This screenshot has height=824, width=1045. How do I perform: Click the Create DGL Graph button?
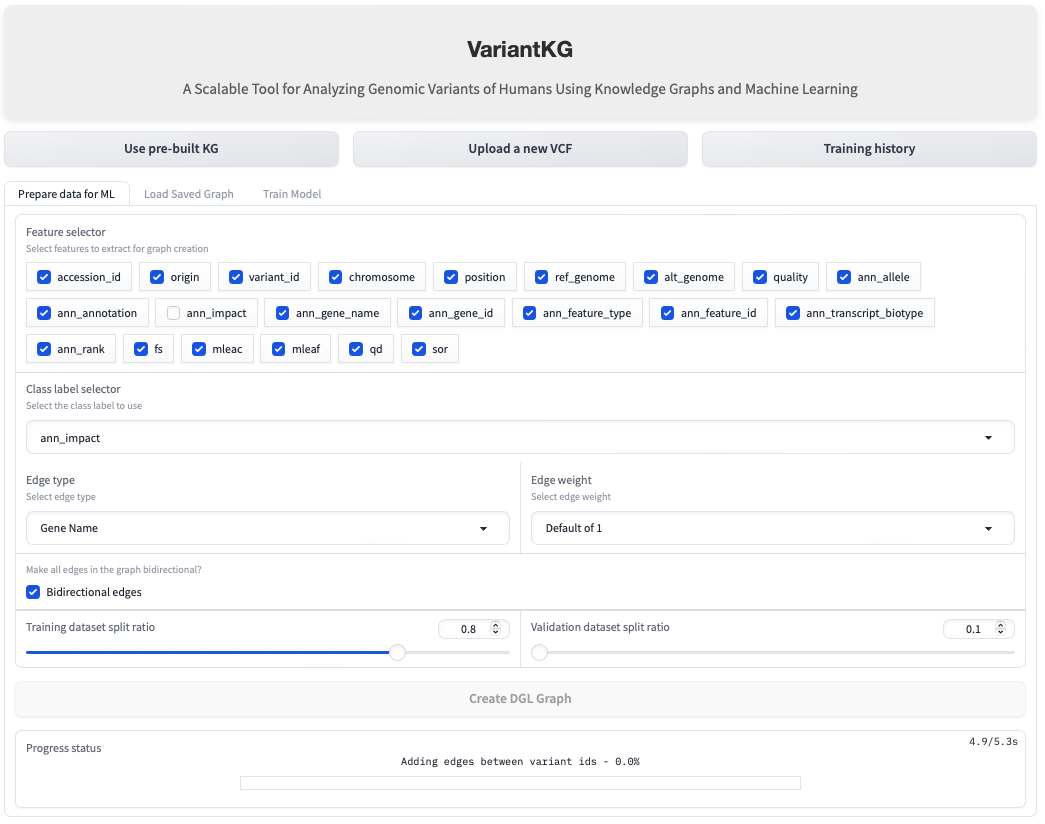click(520, 699)
